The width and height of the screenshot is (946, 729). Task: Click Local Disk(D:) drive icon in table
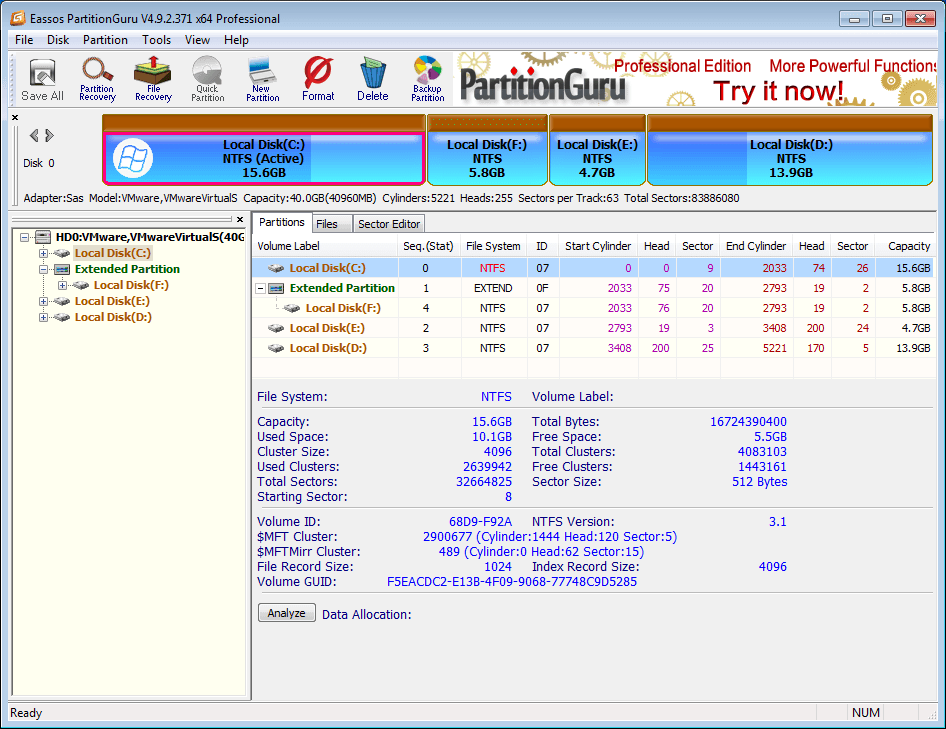click(x=276, y=348)
